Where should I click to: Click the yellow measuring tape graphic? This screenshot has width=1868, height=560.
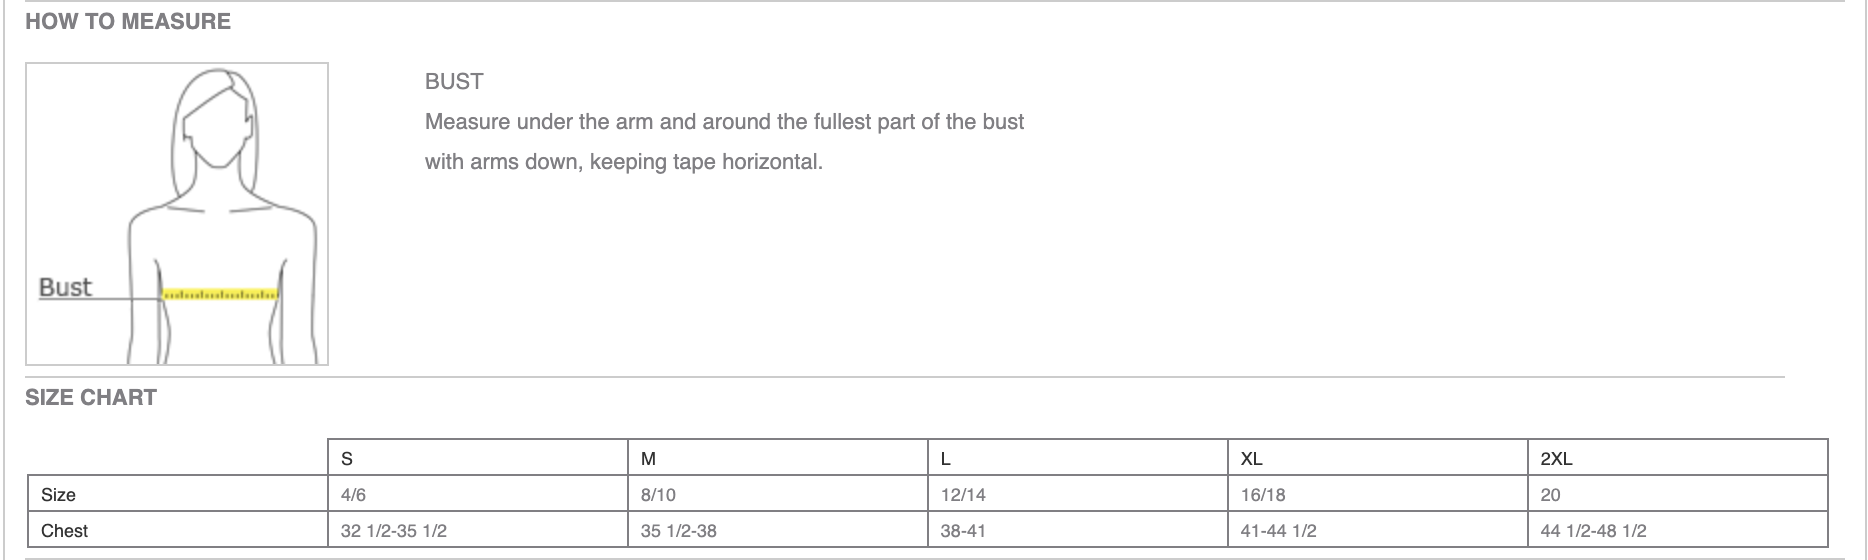coord(220,295)
